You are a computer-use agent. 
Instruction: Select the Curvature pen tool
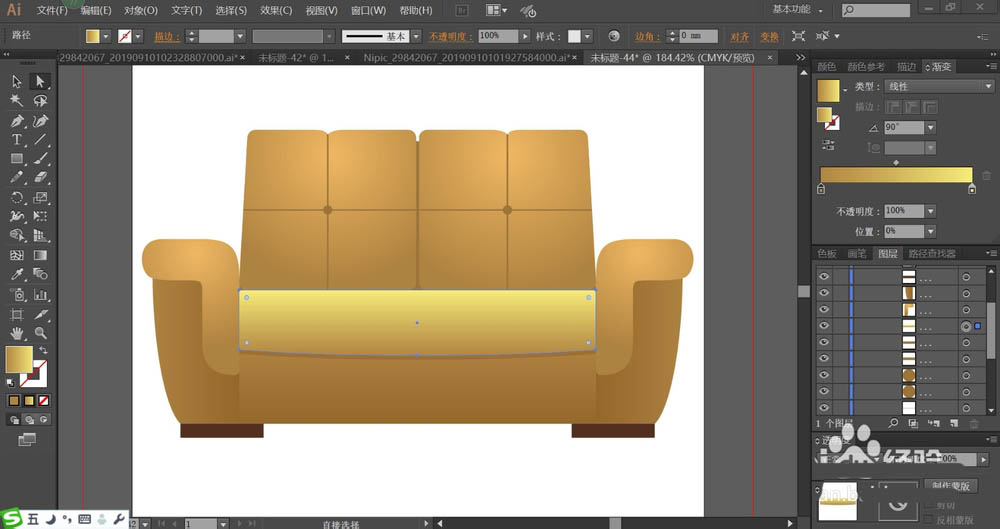pos(40,120)
